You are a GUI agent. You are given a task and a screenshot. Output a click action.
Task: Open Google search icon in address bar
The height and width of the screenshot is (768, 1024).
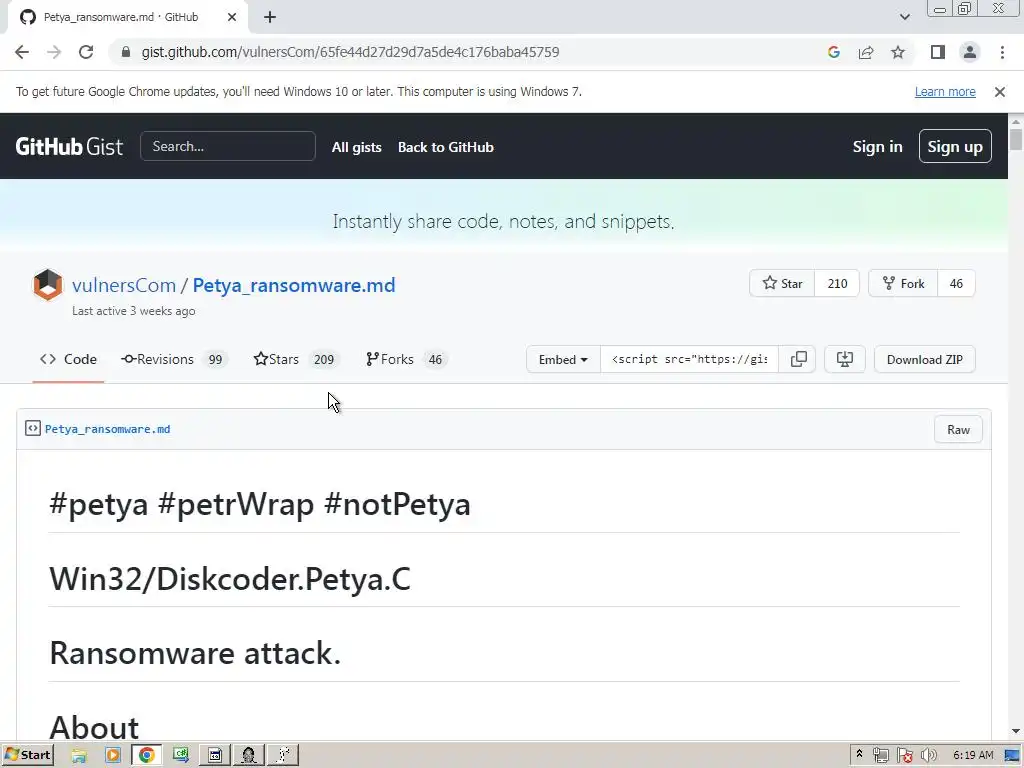833,52
